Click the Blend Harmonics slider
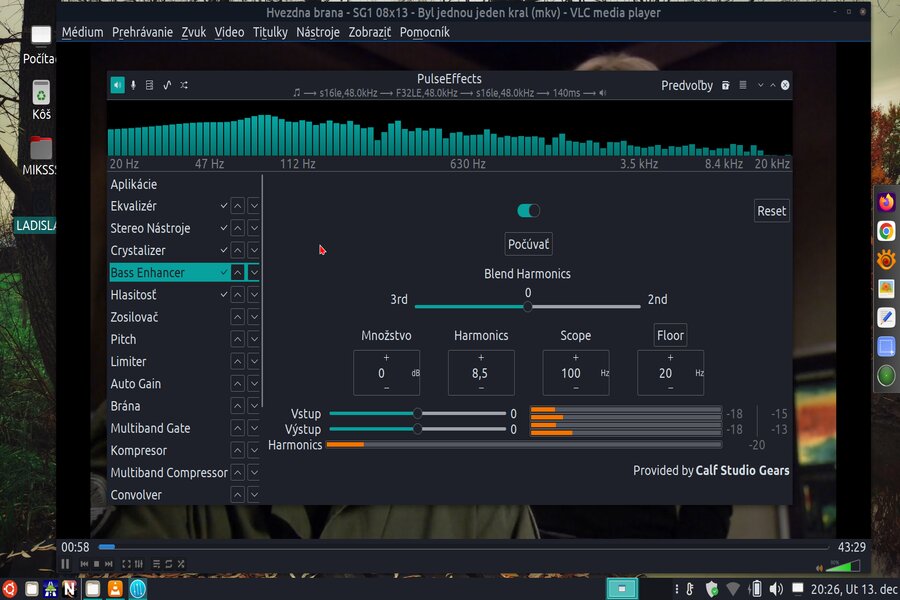 coord(527,306)
